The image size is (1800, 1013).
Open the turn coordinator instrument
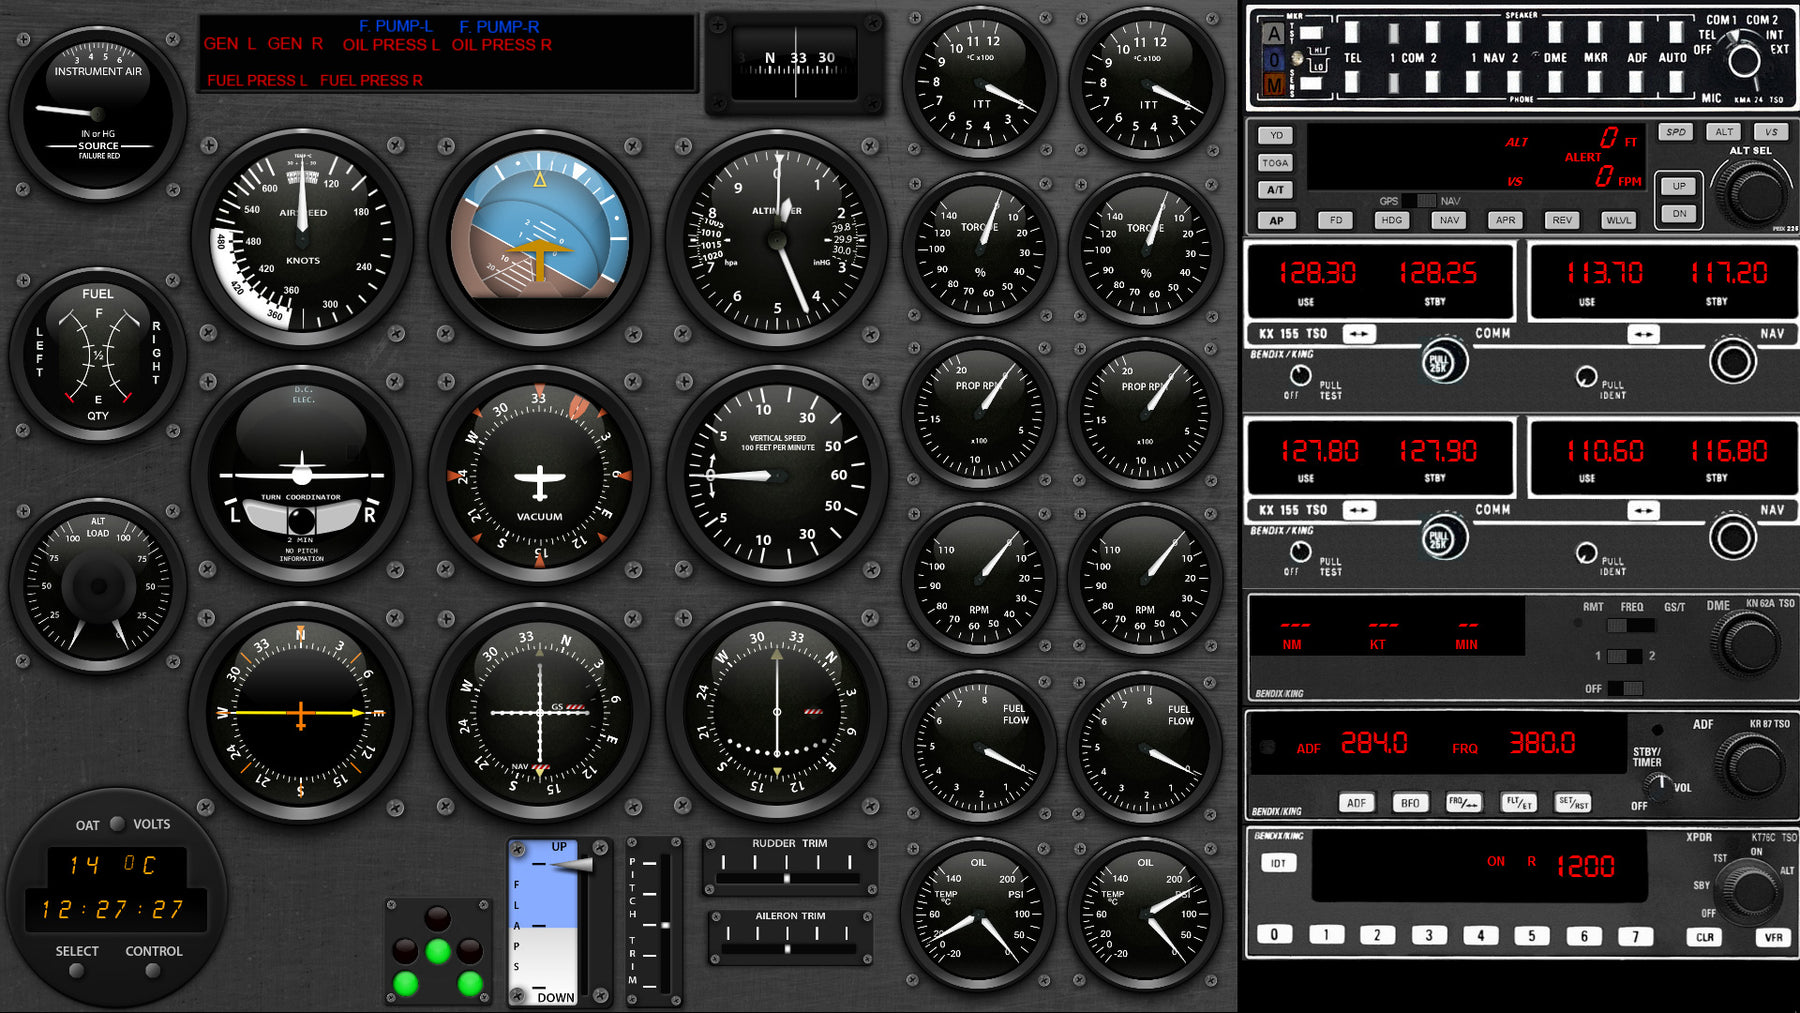[302, 475]
